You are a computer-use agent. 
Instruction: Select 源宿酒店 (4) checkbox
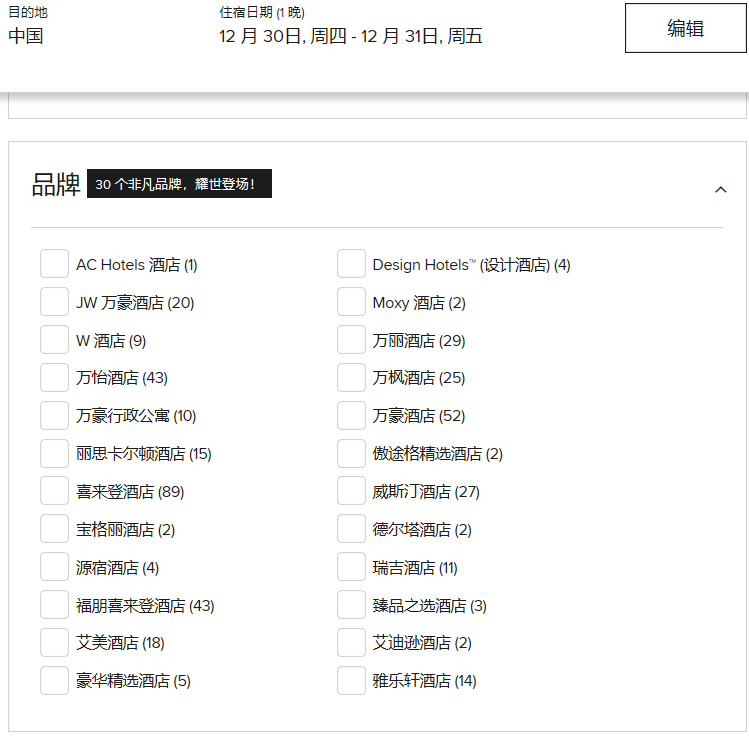tap(54, 566)
